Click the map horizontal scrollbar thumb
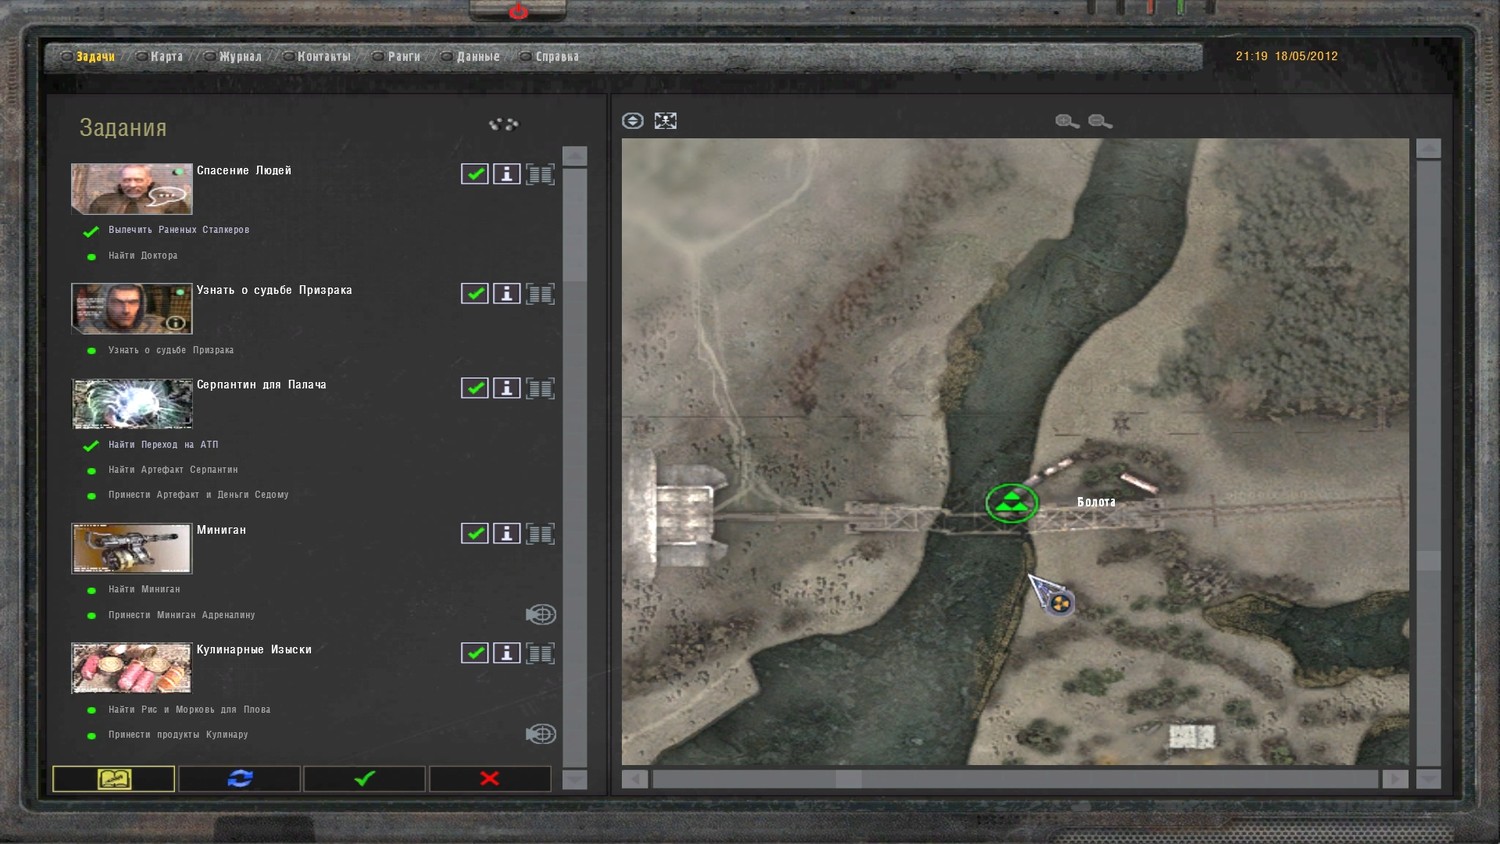 tap(849, 779)
